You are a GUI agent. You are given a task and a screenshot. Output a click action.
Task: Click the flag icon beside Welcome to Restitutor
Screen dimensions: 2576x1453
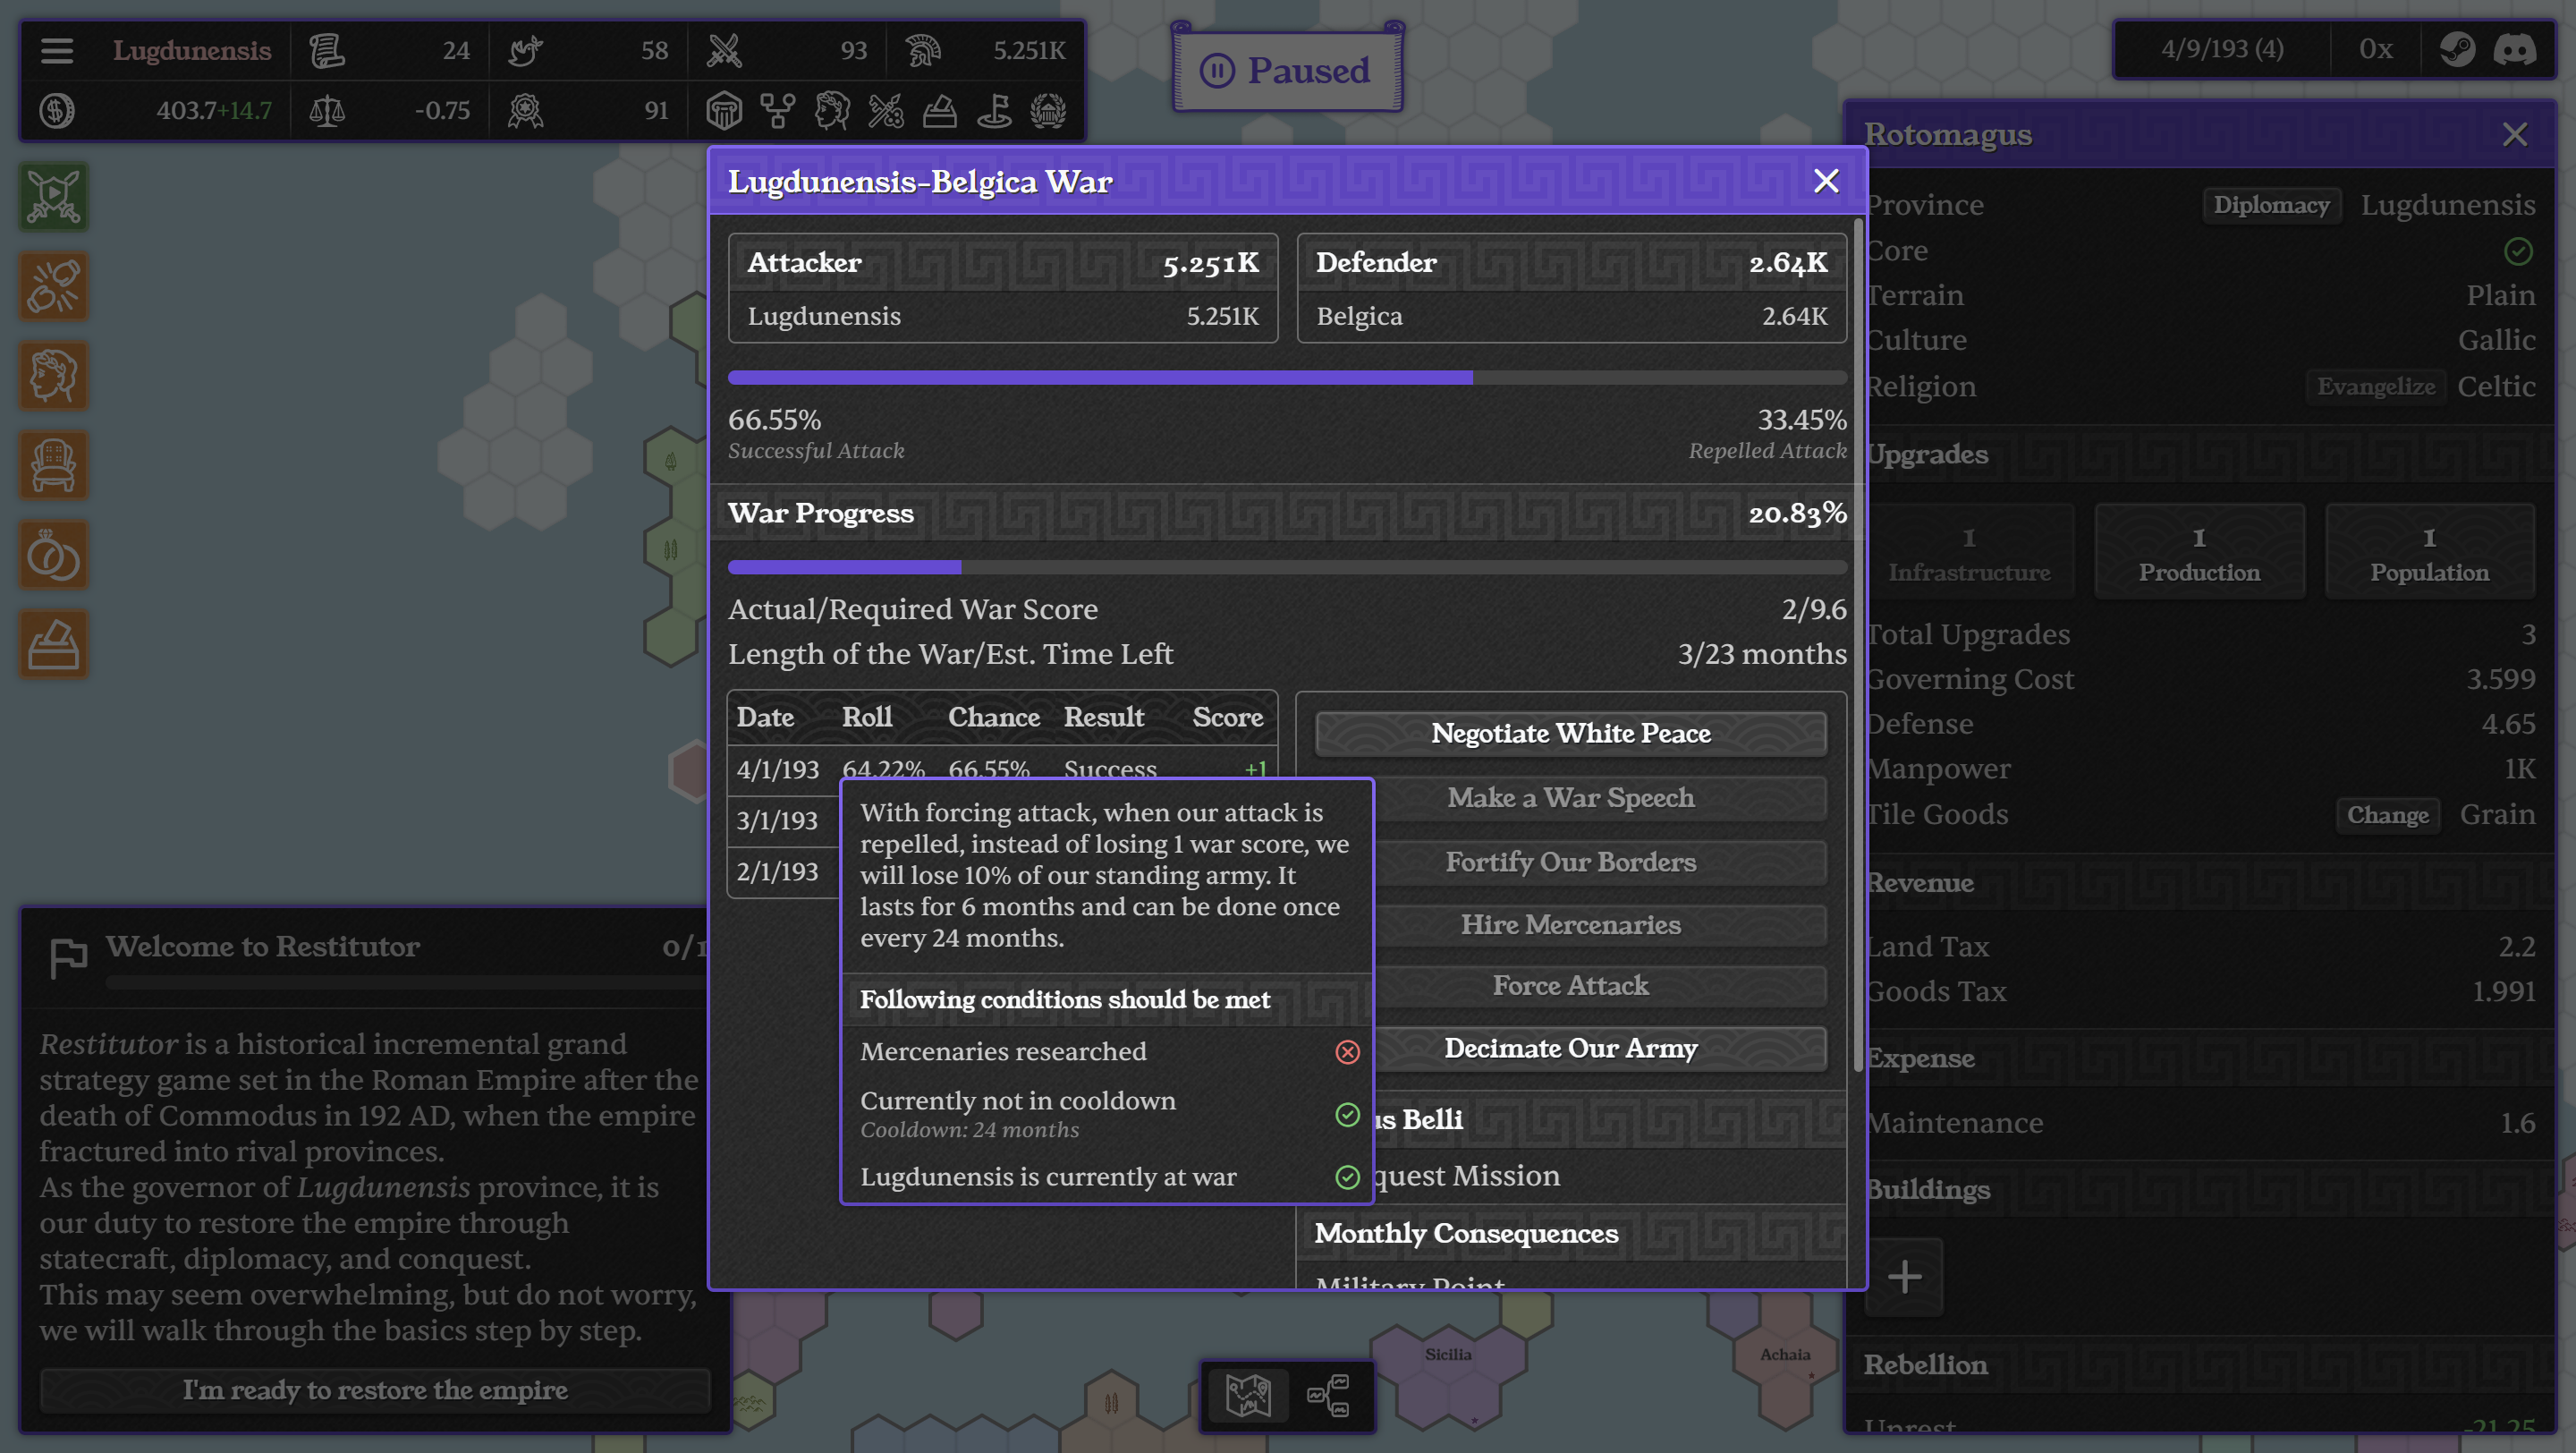pos(68,957)
